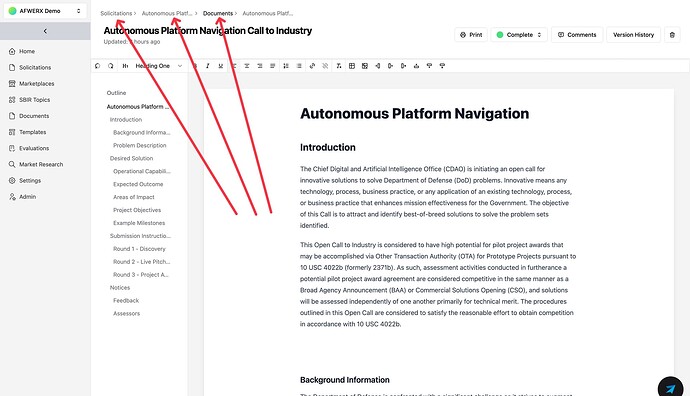Screen dimensions: 690x396
Task: Jump to Introduction in the outline
Action: [126, 120]
